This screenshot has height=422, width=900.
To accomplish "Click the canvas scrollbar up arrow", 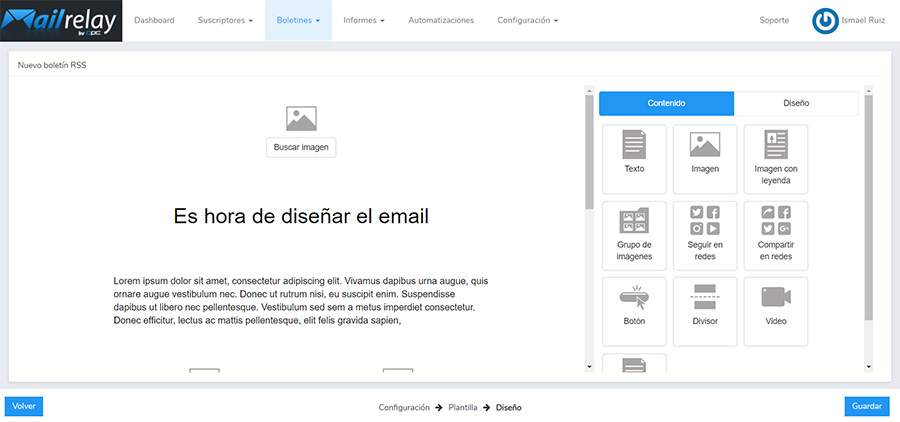I will (x=589, y=90).
